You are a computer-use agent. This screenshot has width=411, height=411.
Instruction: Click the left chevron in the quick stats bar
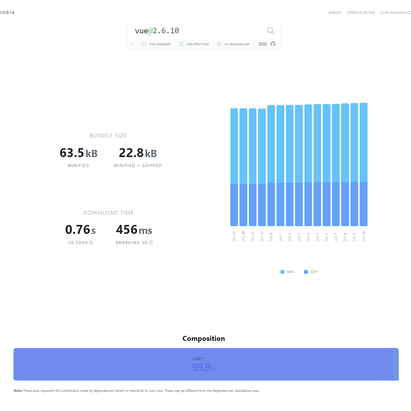point(132,44)
